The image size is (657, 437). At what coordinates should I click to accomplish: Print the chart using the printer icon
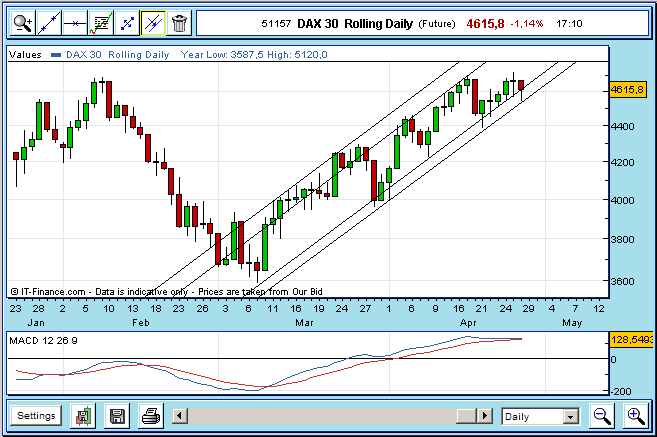150,415
